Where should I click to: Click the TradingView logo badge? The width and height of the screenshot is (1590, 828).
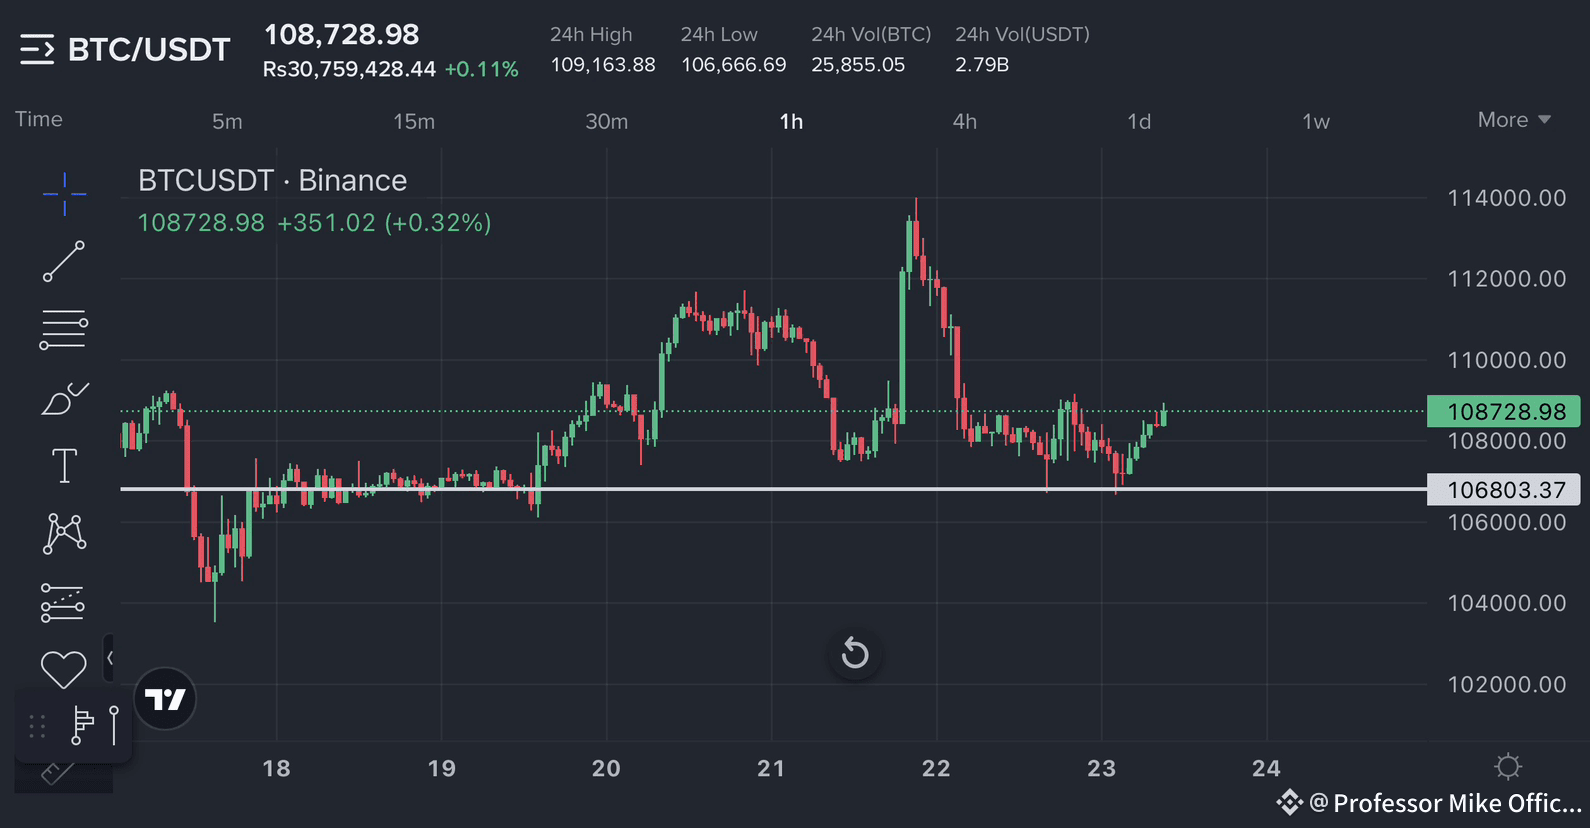pos(165,699)
